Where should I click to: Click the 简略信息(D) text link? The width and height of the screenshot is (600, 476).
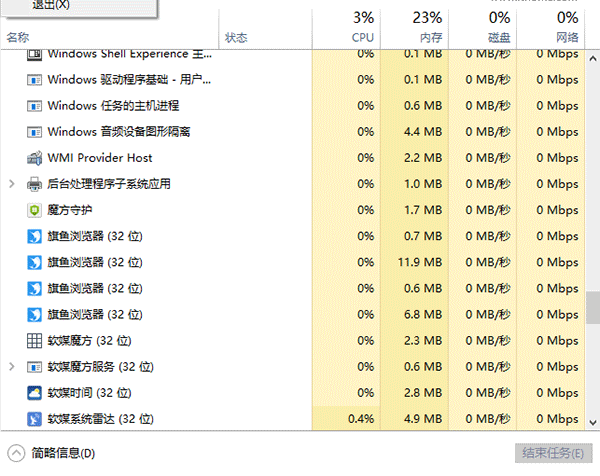[x=63, y=453]
